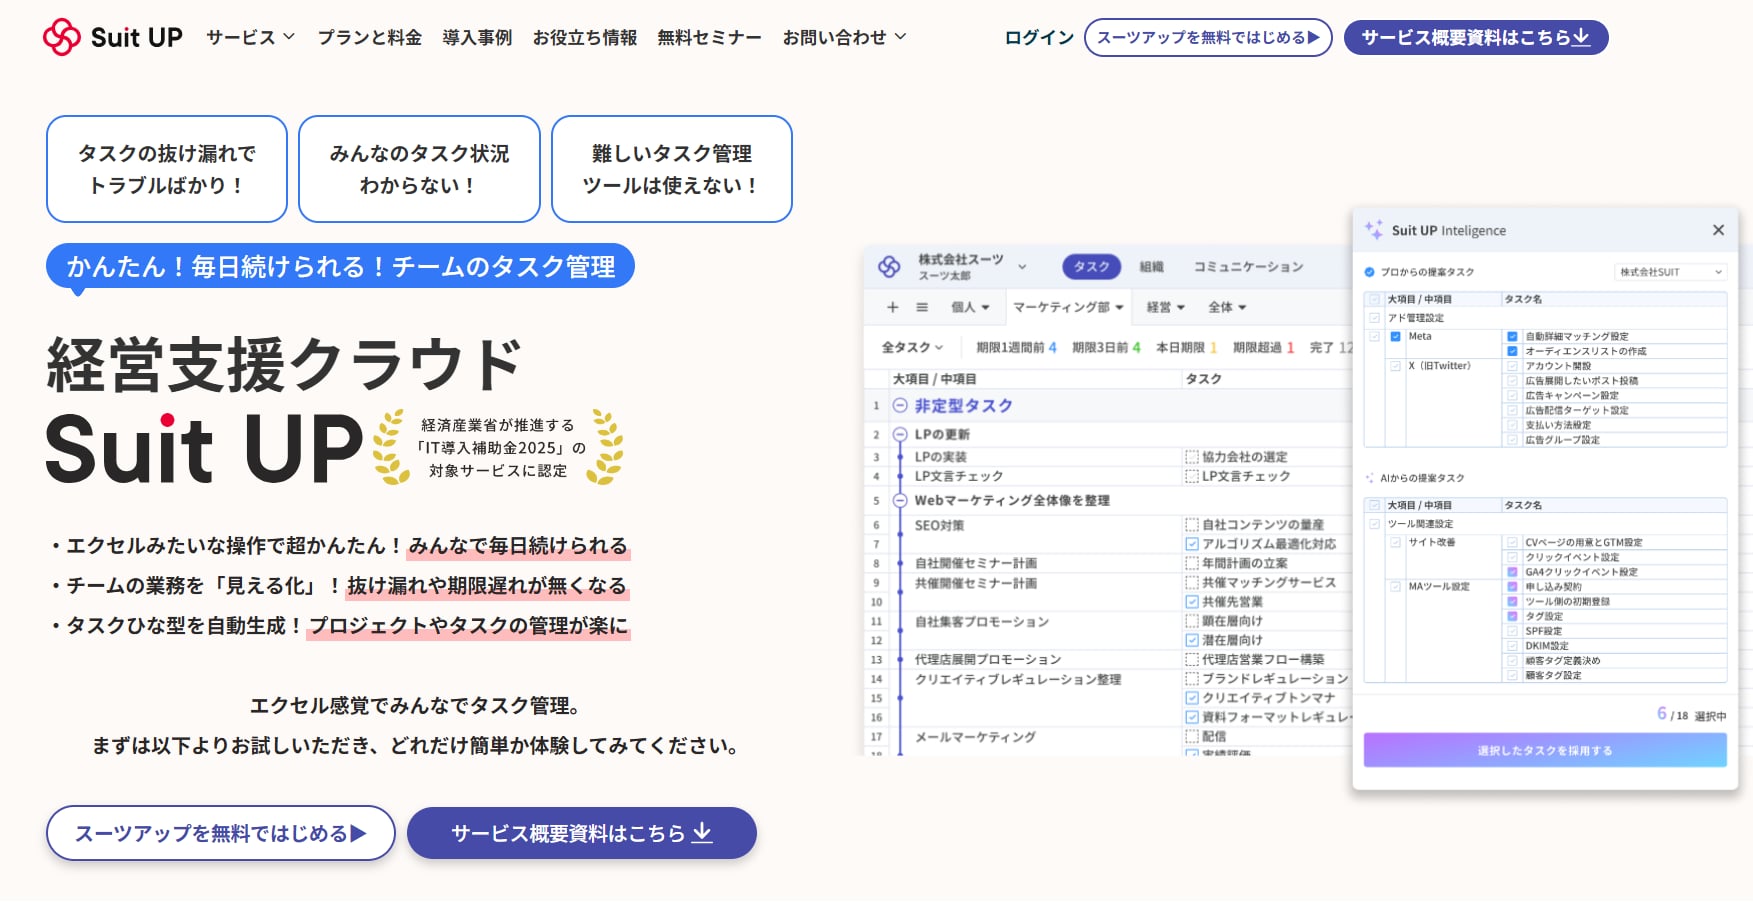The image size is (1753, 902).
Task: Click the 本日期限 1 filter
Action: [1186, 347]
